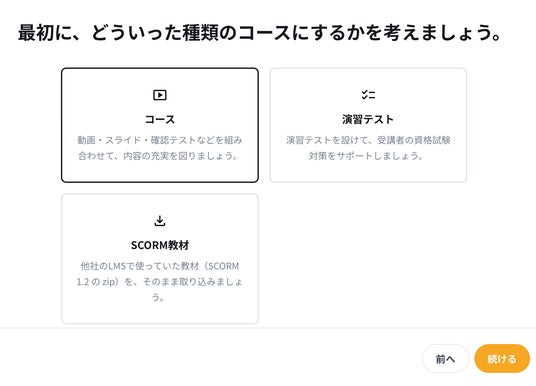Click the empty space right of SCORM教材 card
The image size is (536, 386).
(x=368, y=259)
